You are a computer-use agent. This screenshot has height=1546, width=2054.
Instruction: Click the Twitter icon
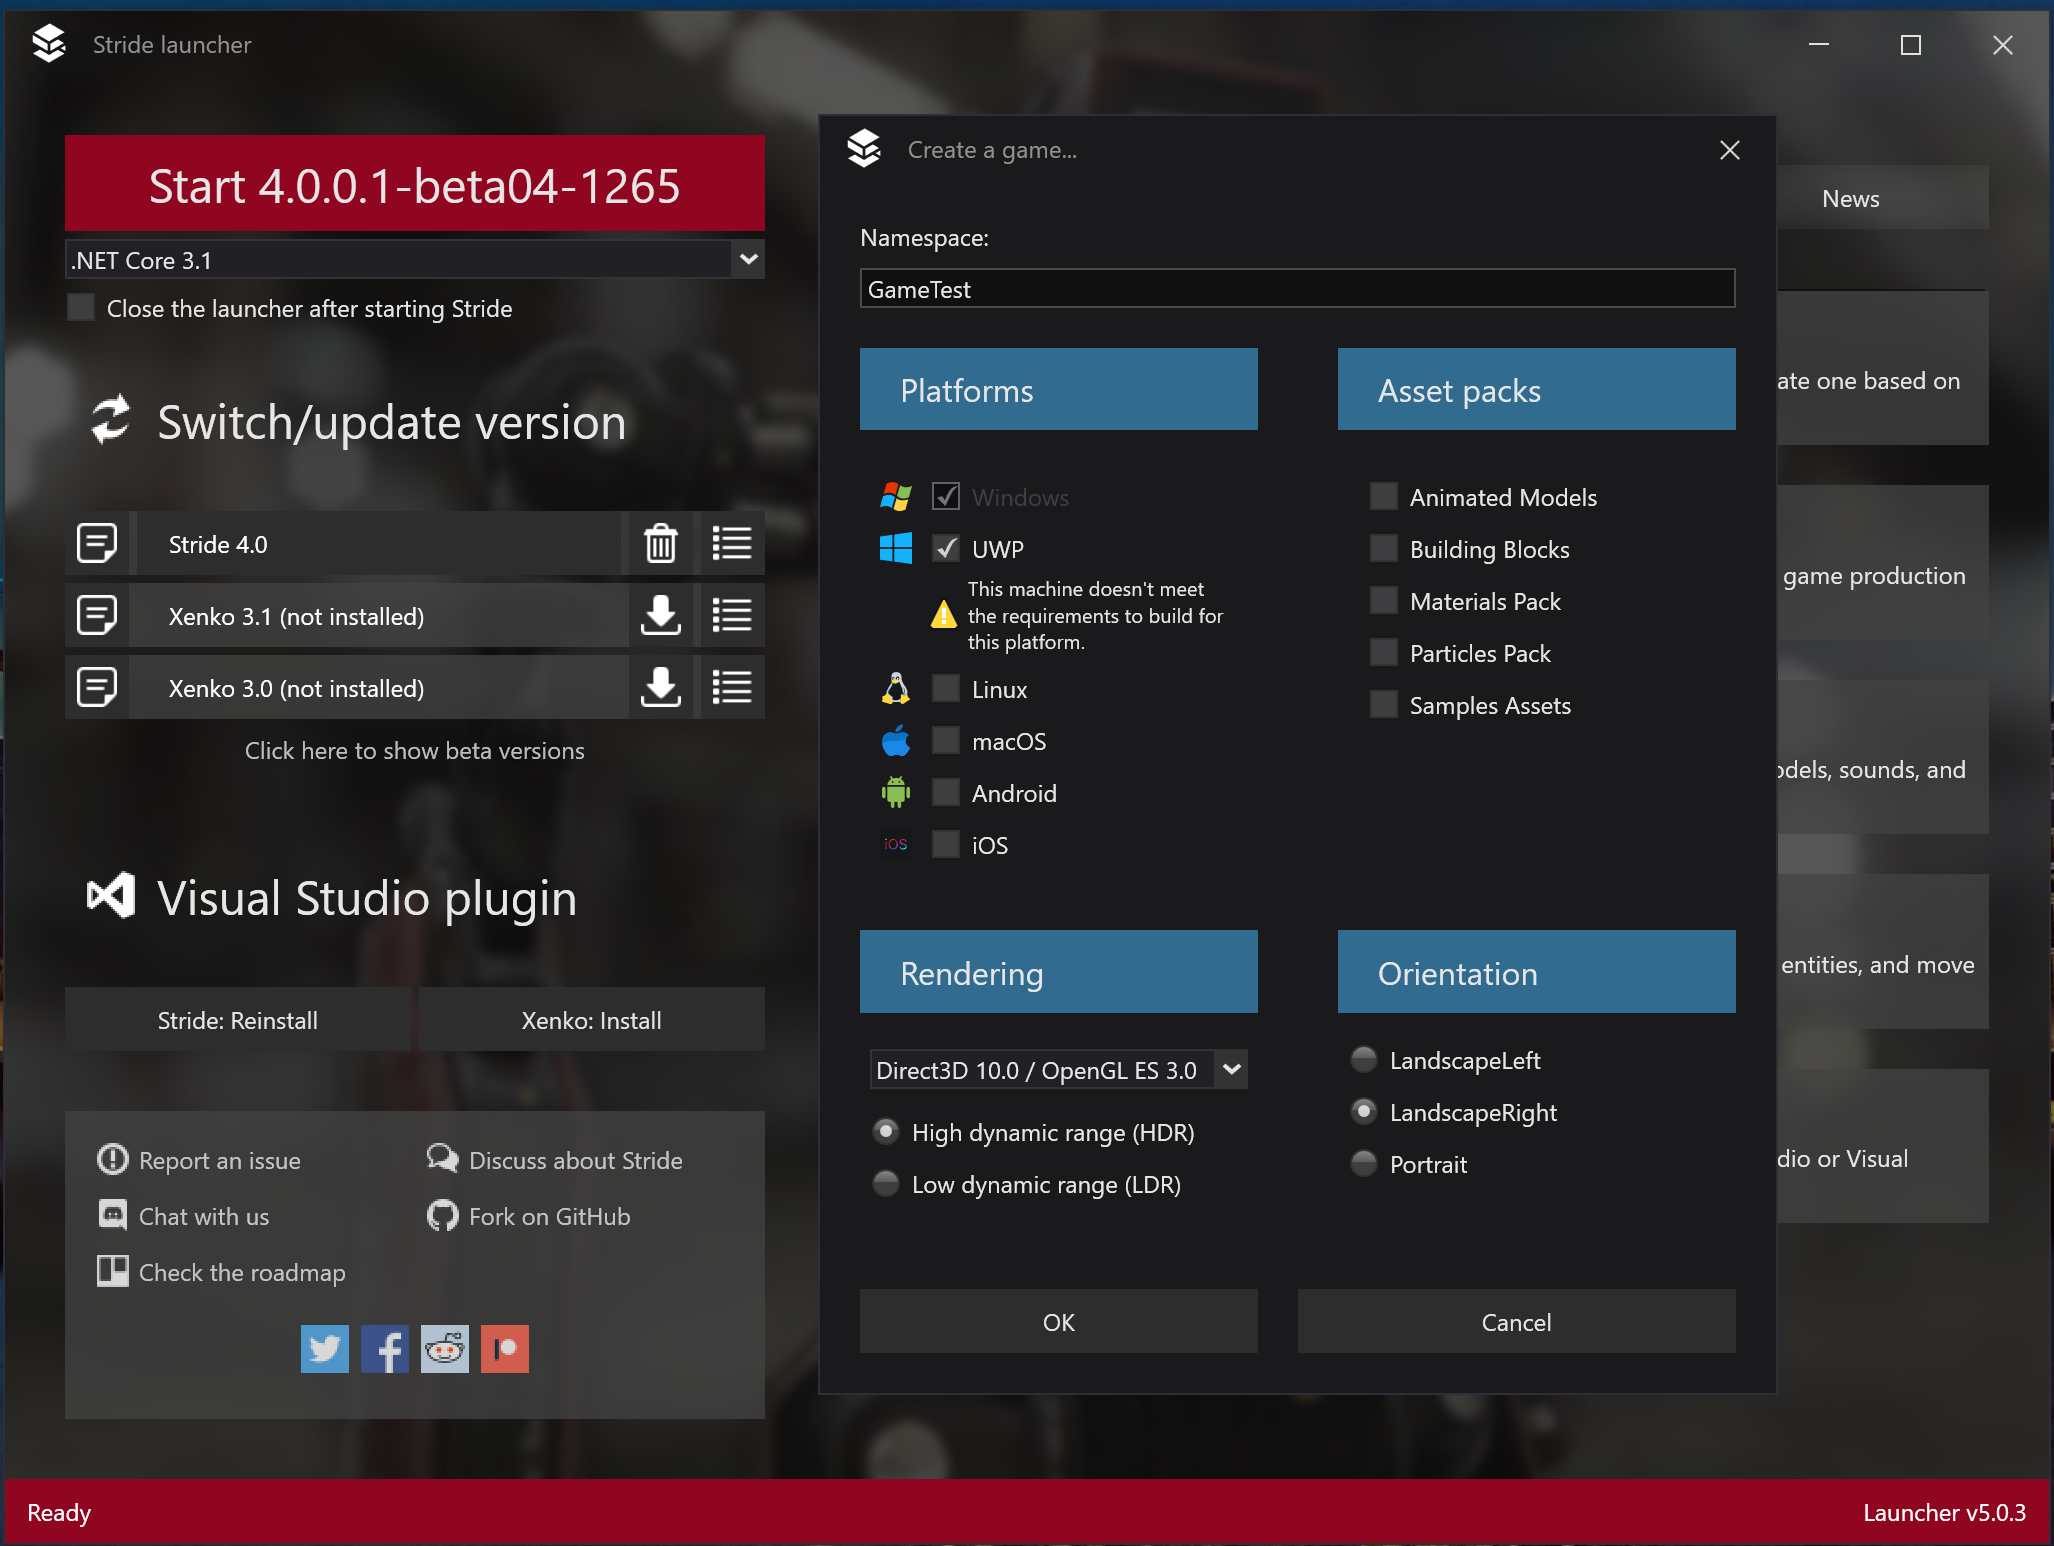point(324,1349)
